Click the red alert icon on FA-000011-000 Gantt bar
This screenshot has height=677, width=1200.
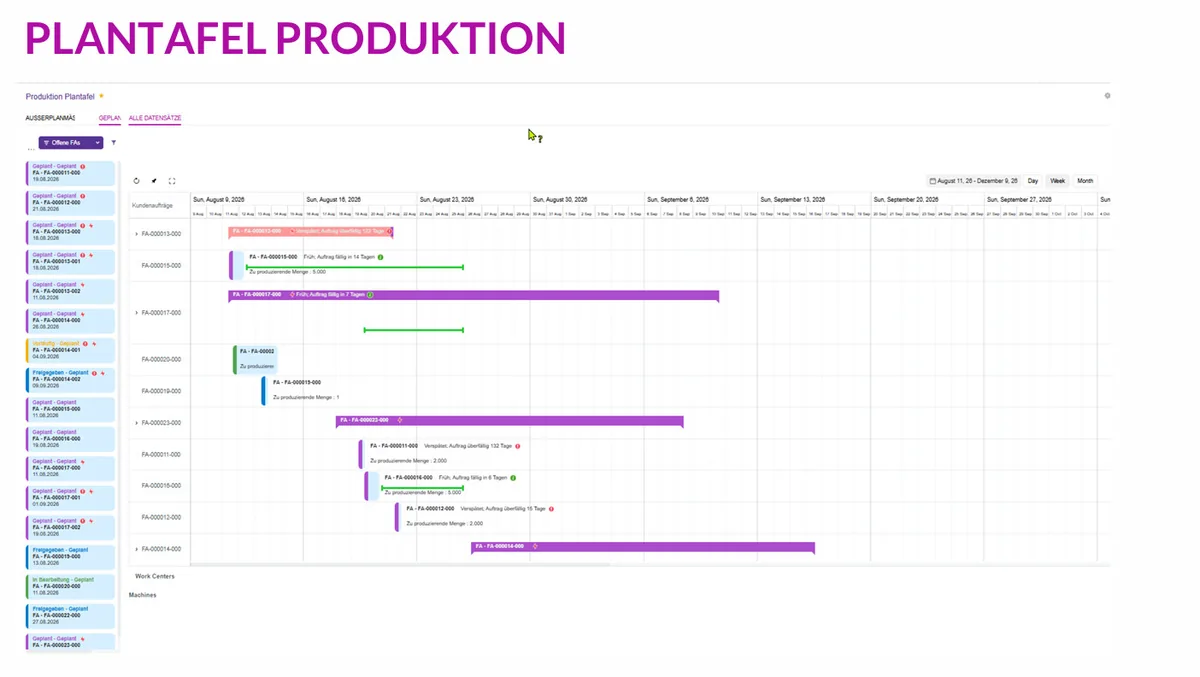(x=517, y=446)
